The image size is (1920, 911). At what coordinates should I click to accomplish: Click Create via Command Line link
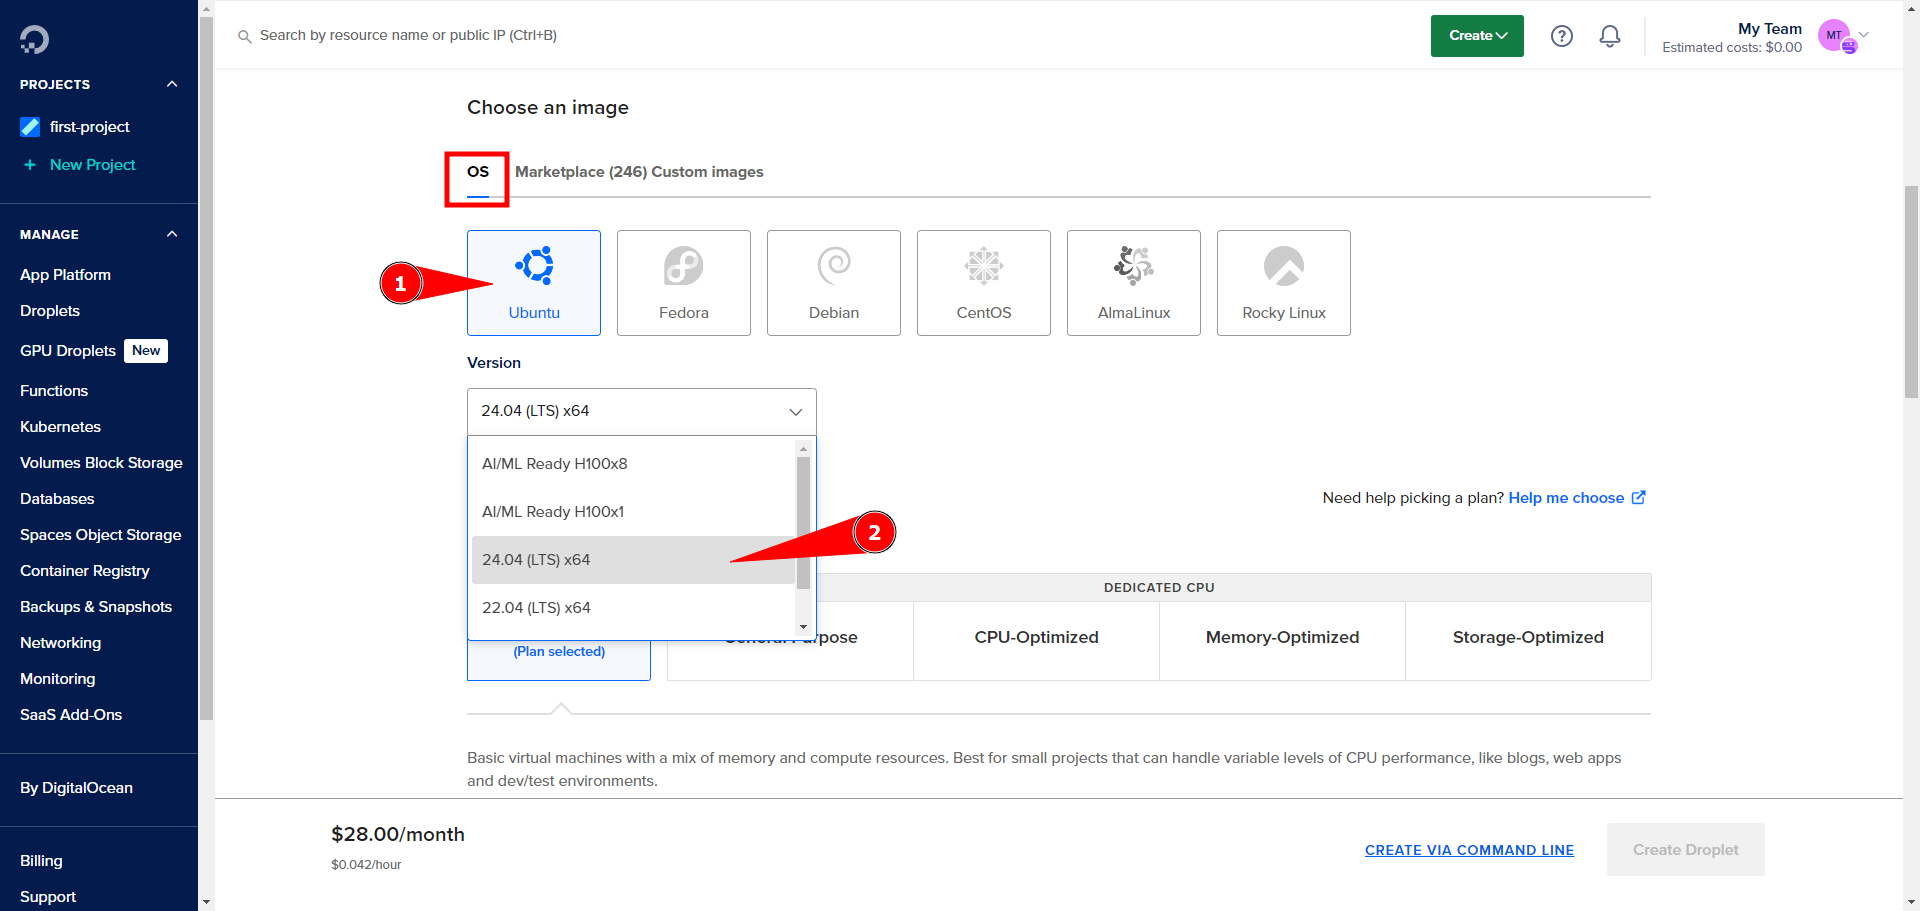pos(1469,850)
